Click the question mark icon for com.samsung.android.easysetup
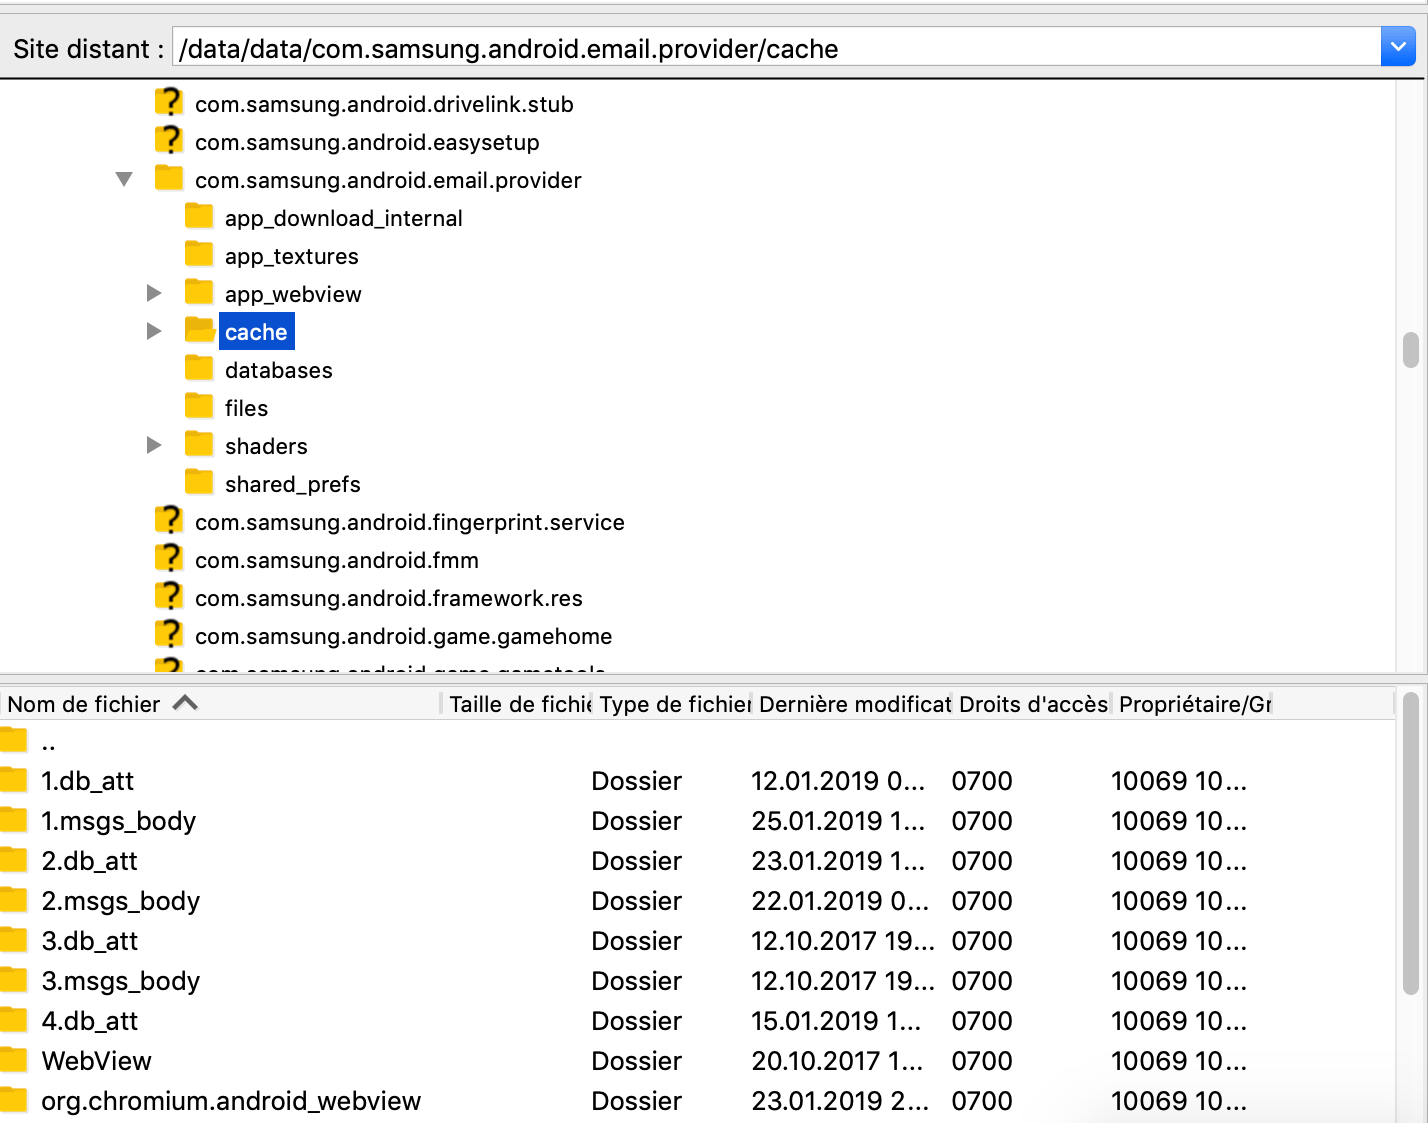Viewport: 1428px width, 1123px height. pyautogui.click(x=169, y=140)
